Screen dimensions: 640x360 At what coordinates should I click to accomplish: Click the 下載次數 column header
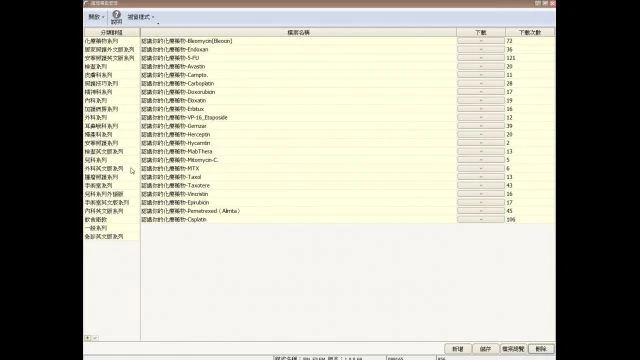pos(530,32)
